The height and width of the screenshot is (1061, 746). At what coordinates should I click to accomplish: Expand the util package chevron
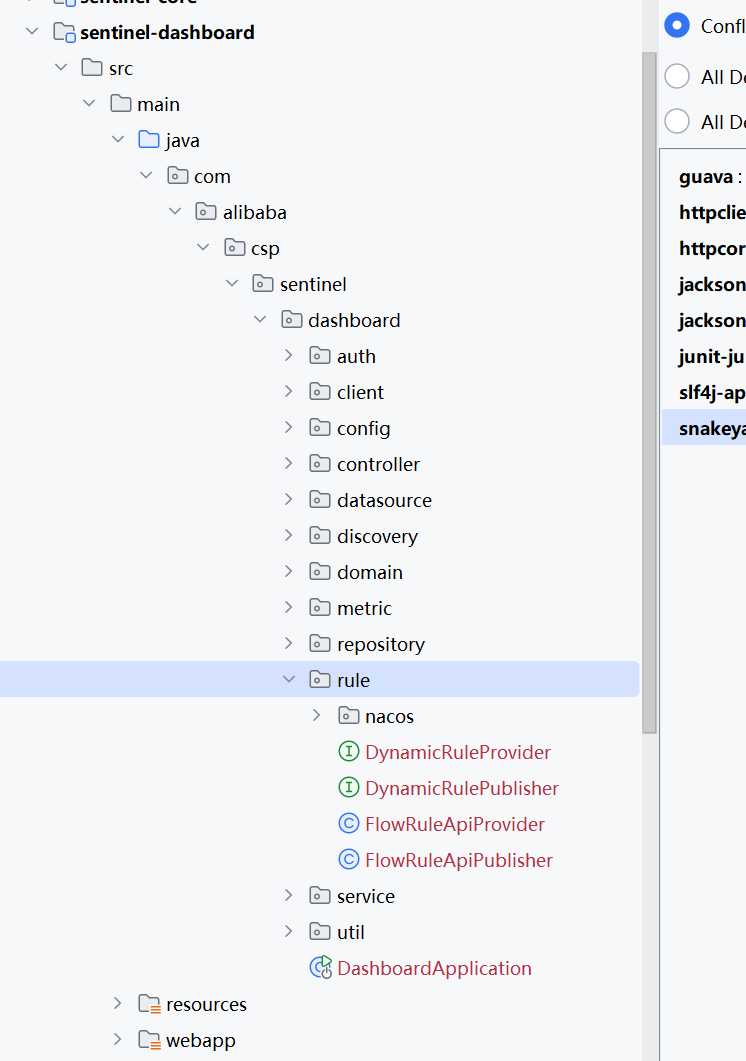point(288,931)
